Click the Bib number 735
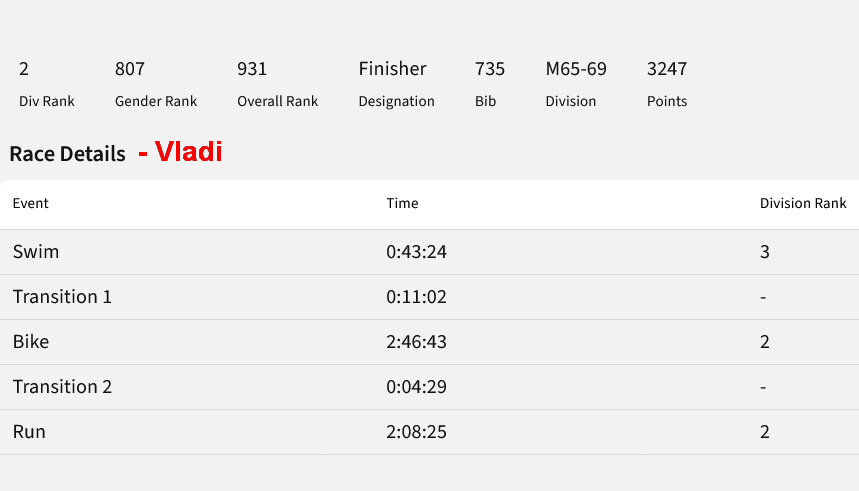Image resolution: width=859 pixels, height=491 pixels. [490, 69]
